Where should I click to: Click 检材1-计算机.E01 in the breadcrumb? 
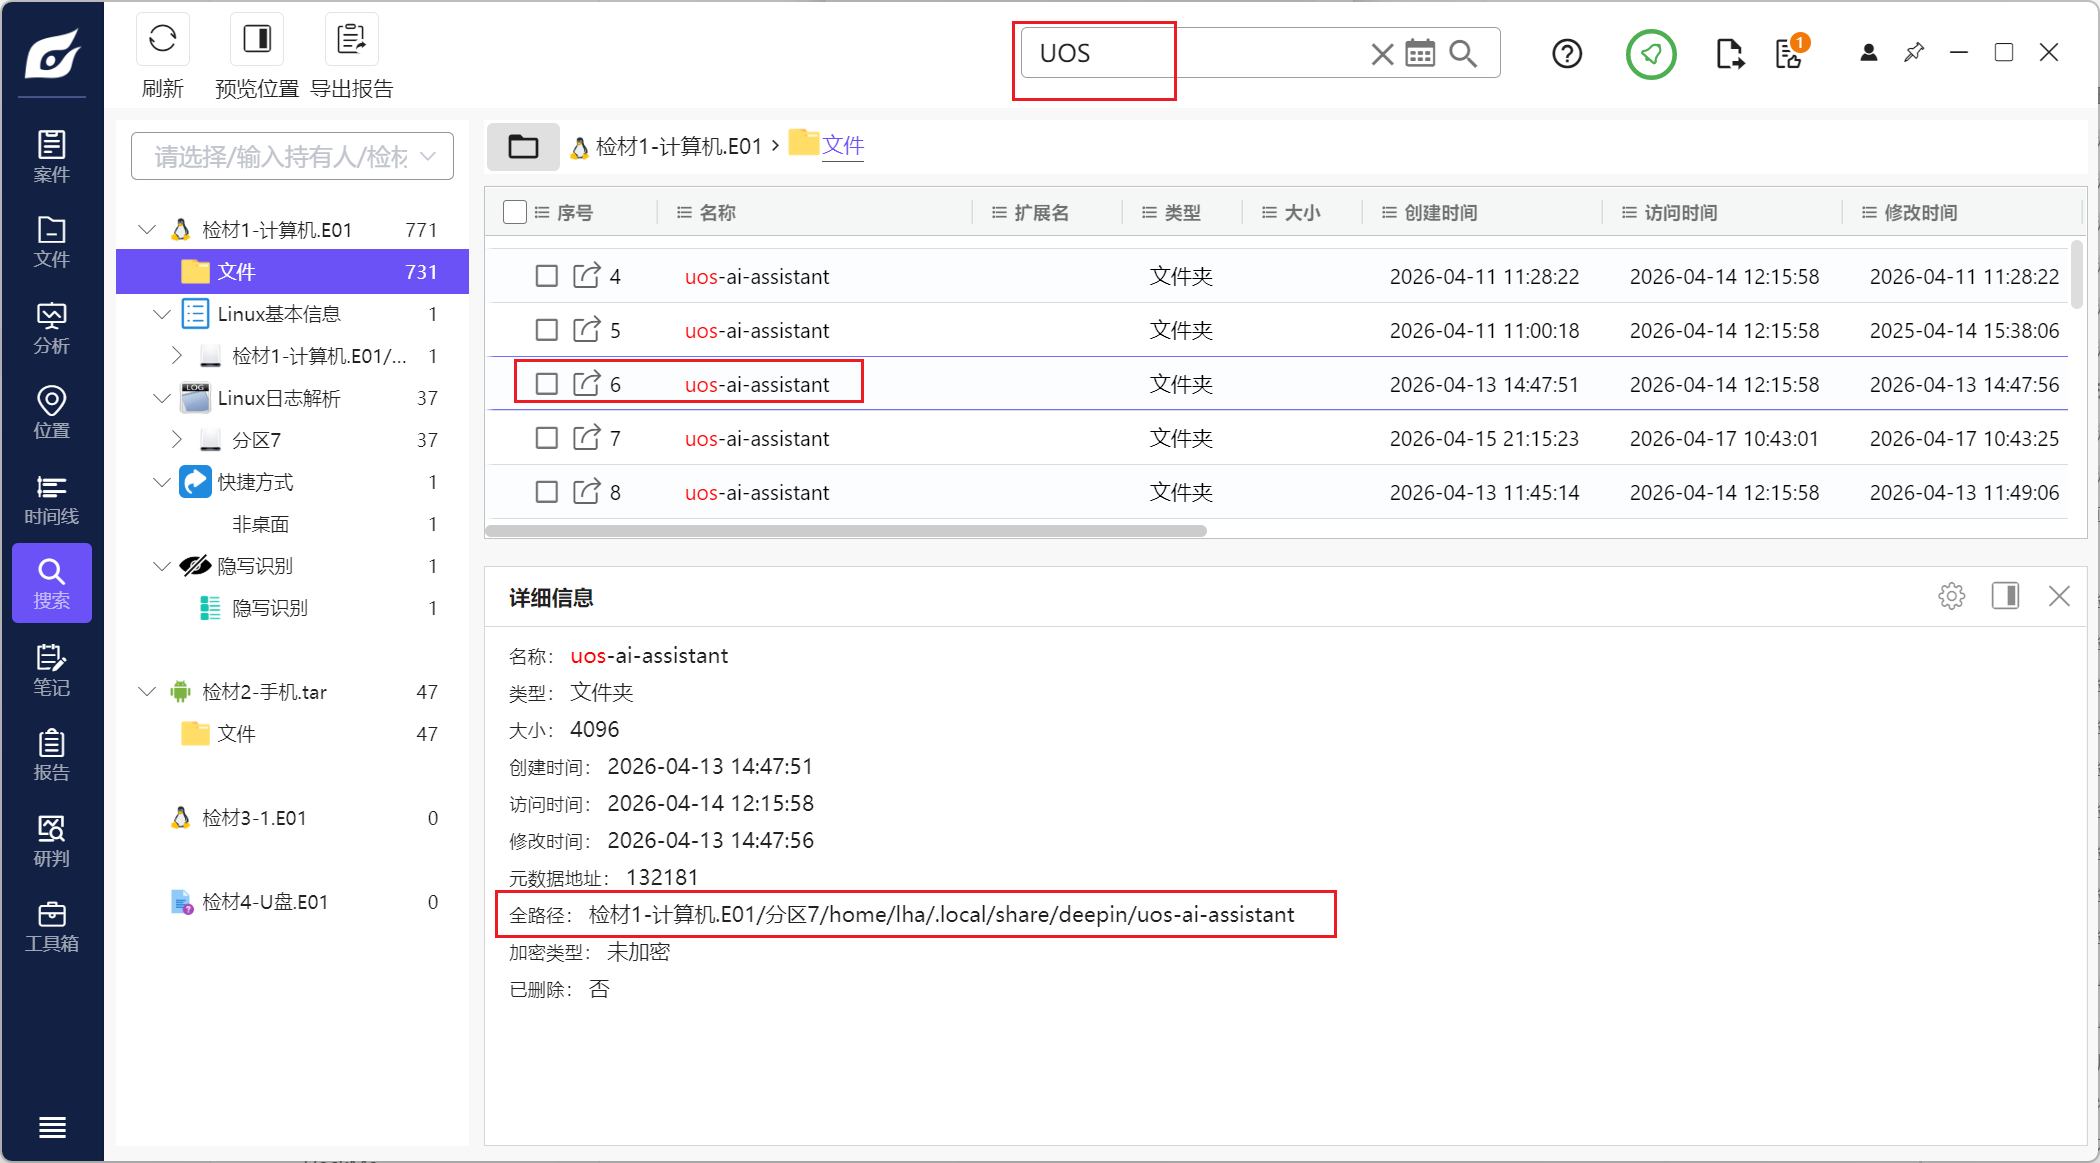pyautogui.click(x=679, y=147)
